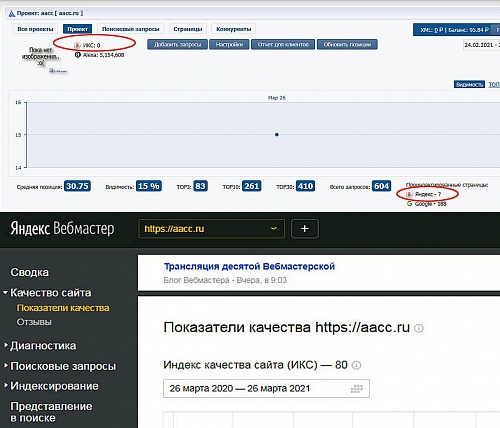This screenshot has width=500, height=428.
Task: Expand the Индексирование sidebar section
Action: point(6,386)
